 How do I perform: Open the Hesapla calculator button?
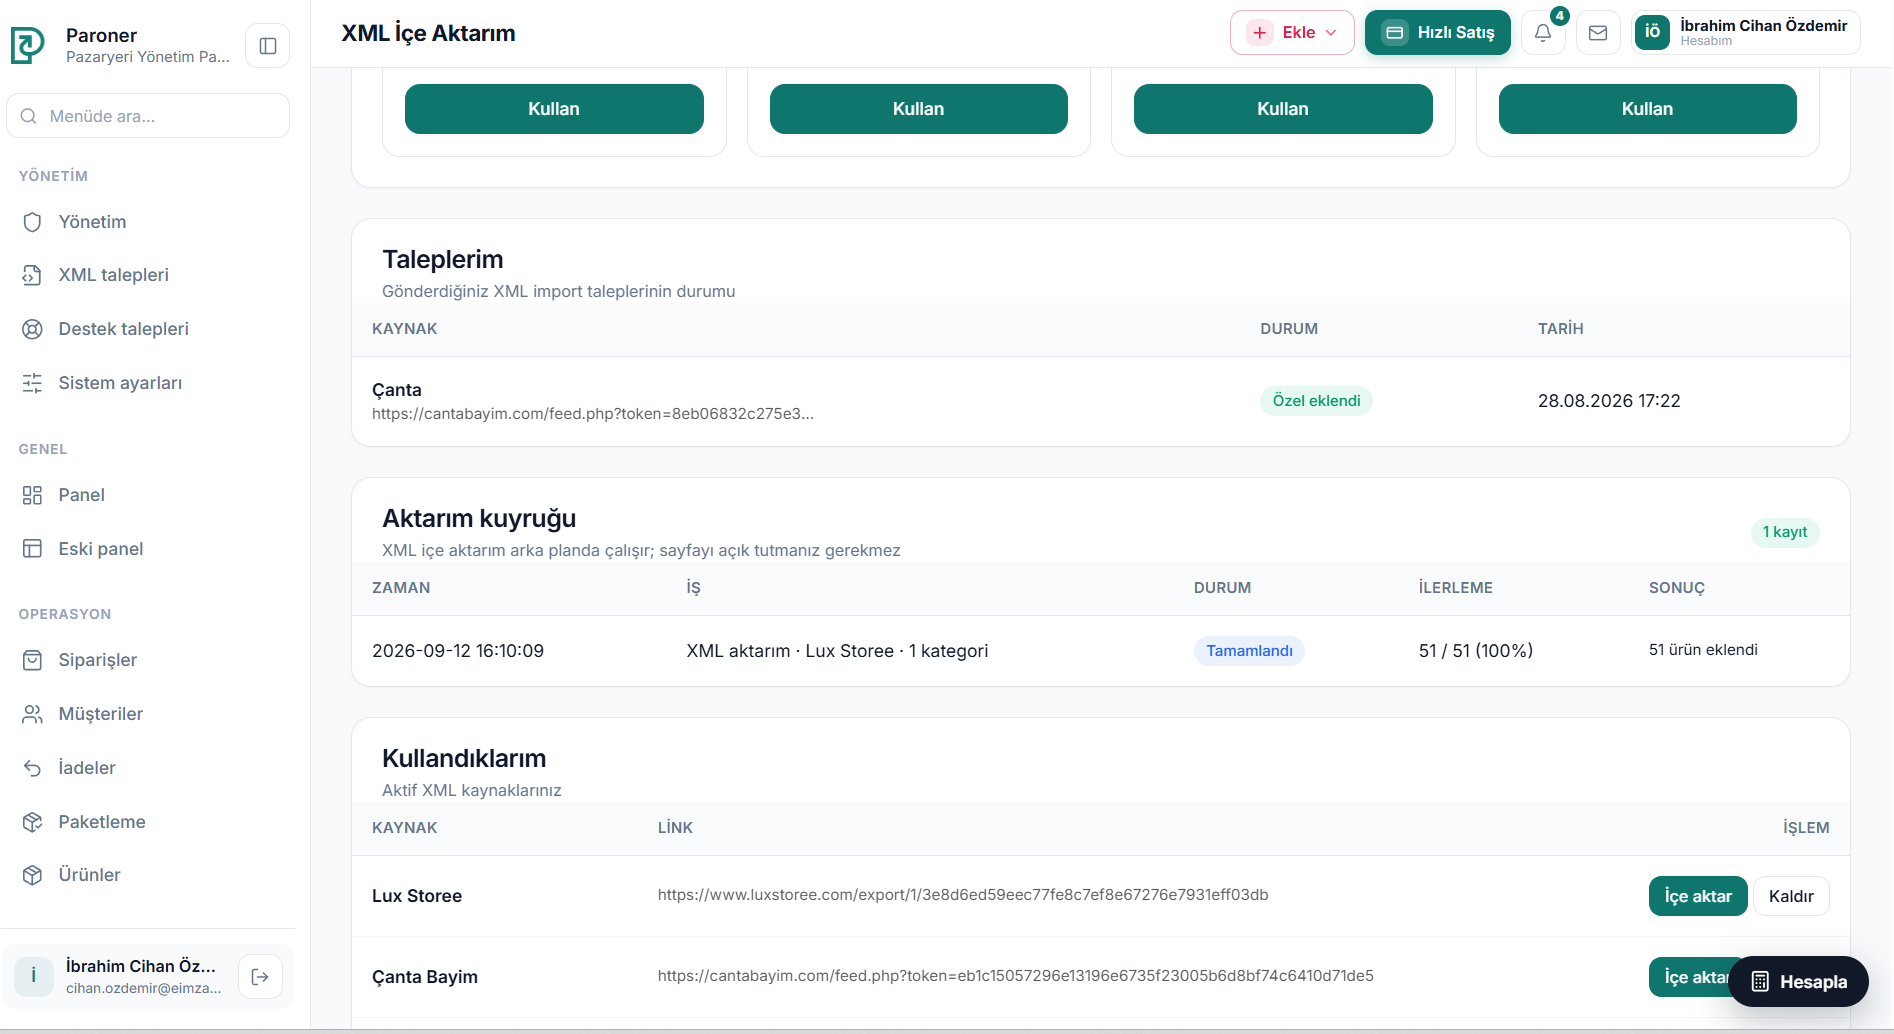click(x=1799, y=982)
